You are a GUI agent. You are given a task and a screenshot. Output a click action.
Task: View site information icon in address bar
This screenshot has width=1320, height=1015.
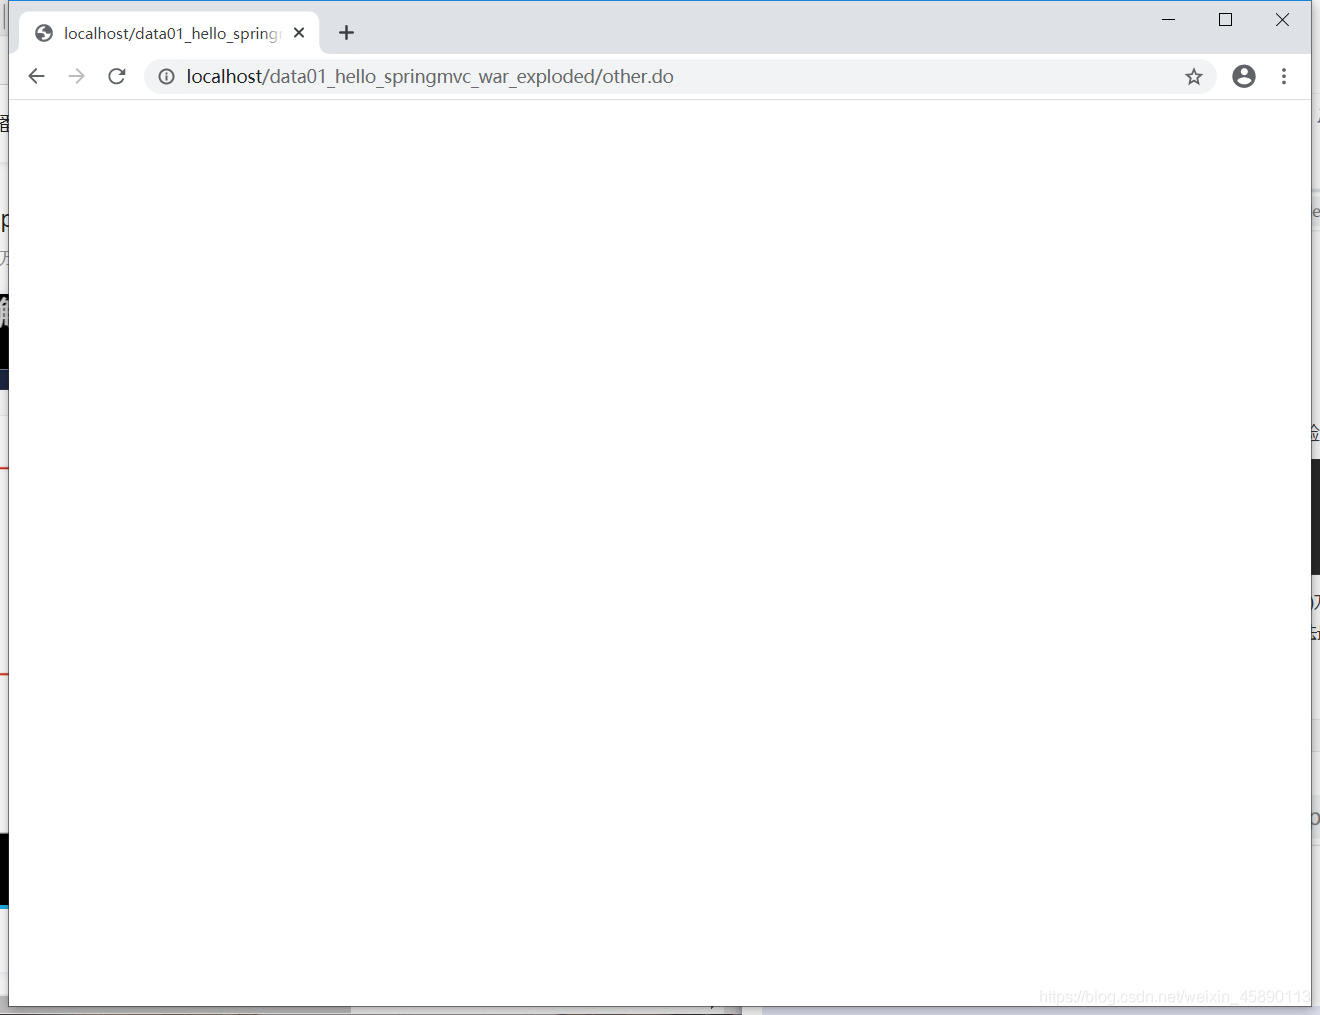point(167,77)
